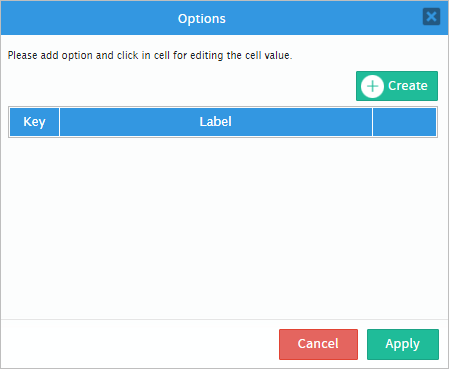Click the Options title text

(202, 19)
